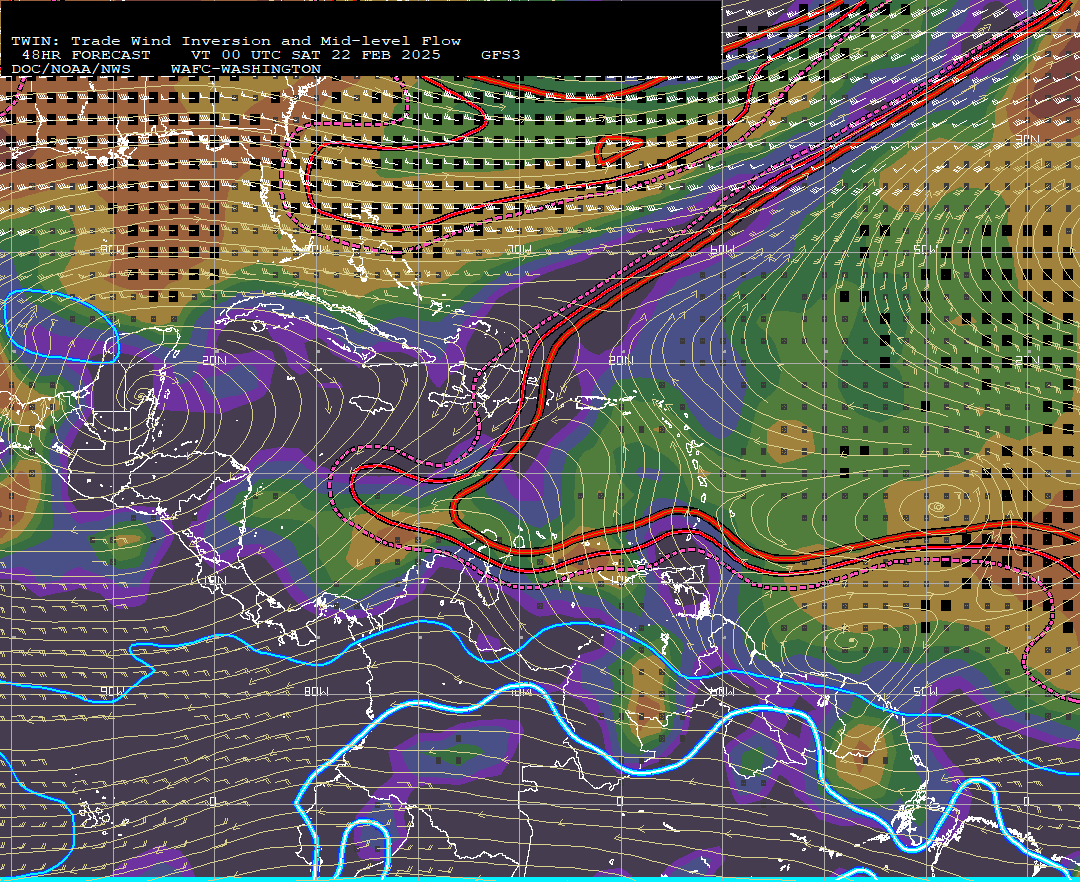The image size is (1080, 882).
Task: Click the '80W' longitude label west of Colombia
Action: pyautogui.click(x=316, y=691)
